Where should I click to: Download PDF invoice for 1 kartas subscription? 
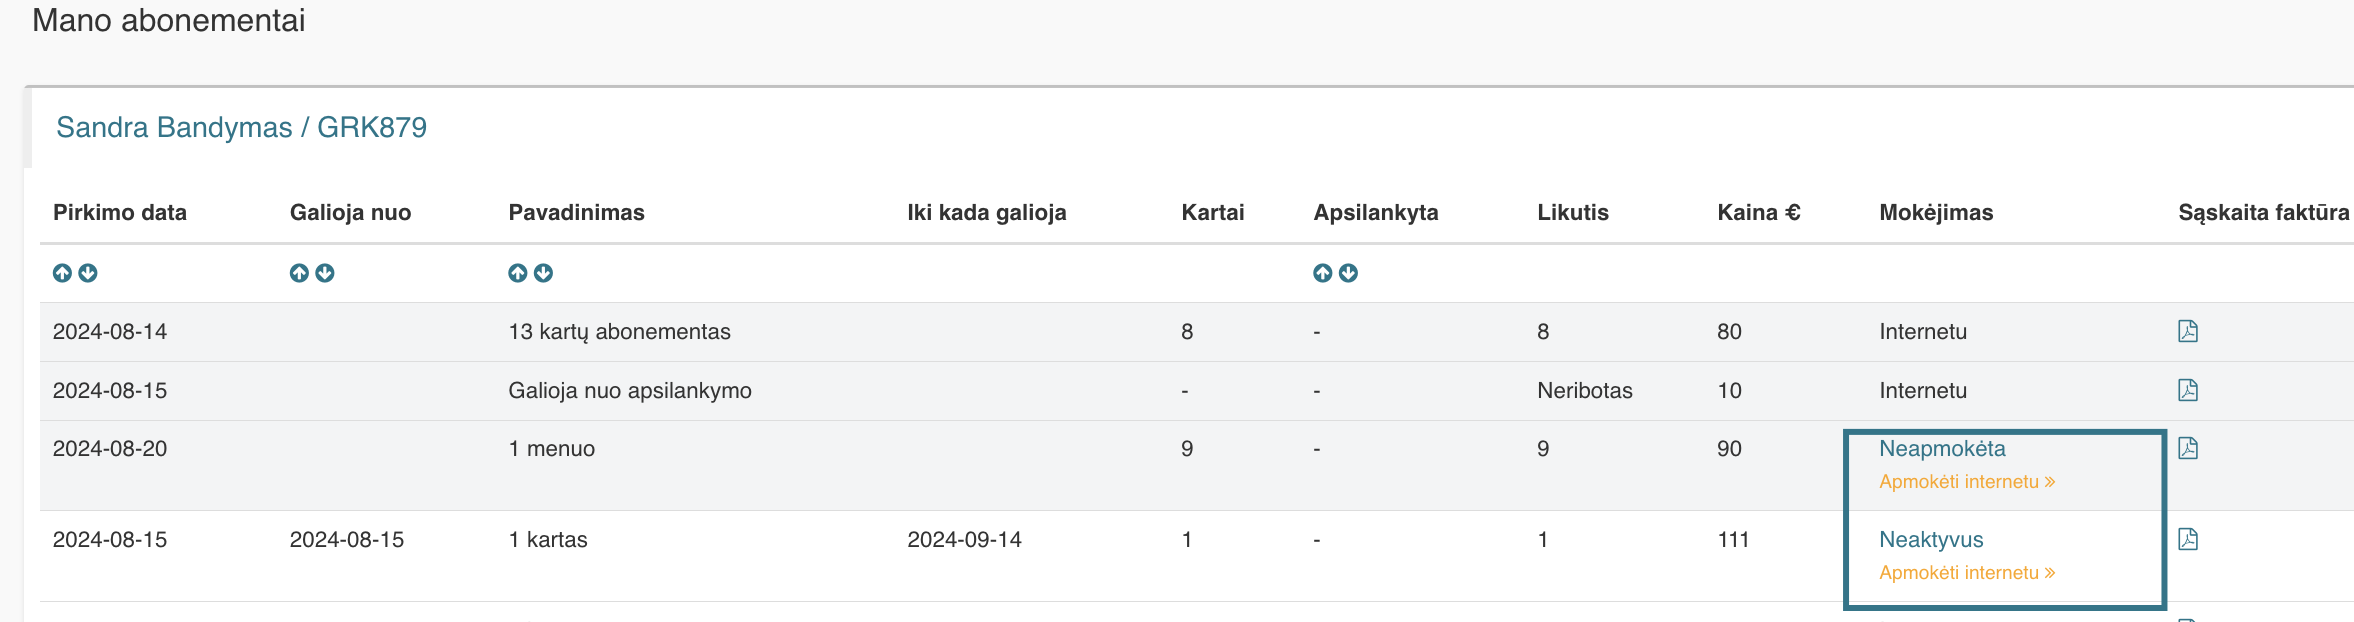pos(2187,539)
